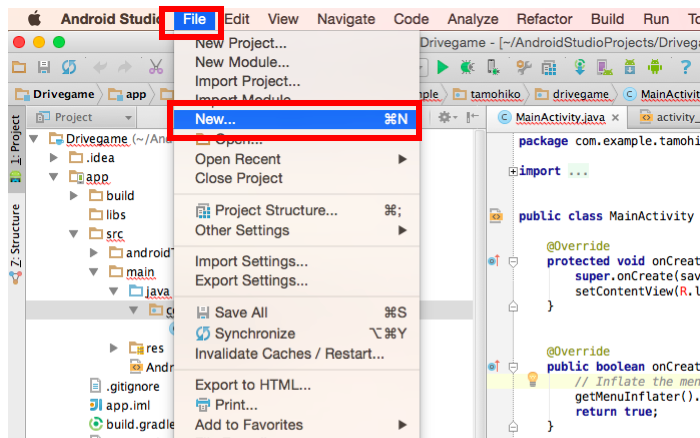This screenshot has height=438, width=700.
Task: Open the Run menu
Action: (656, 19)
